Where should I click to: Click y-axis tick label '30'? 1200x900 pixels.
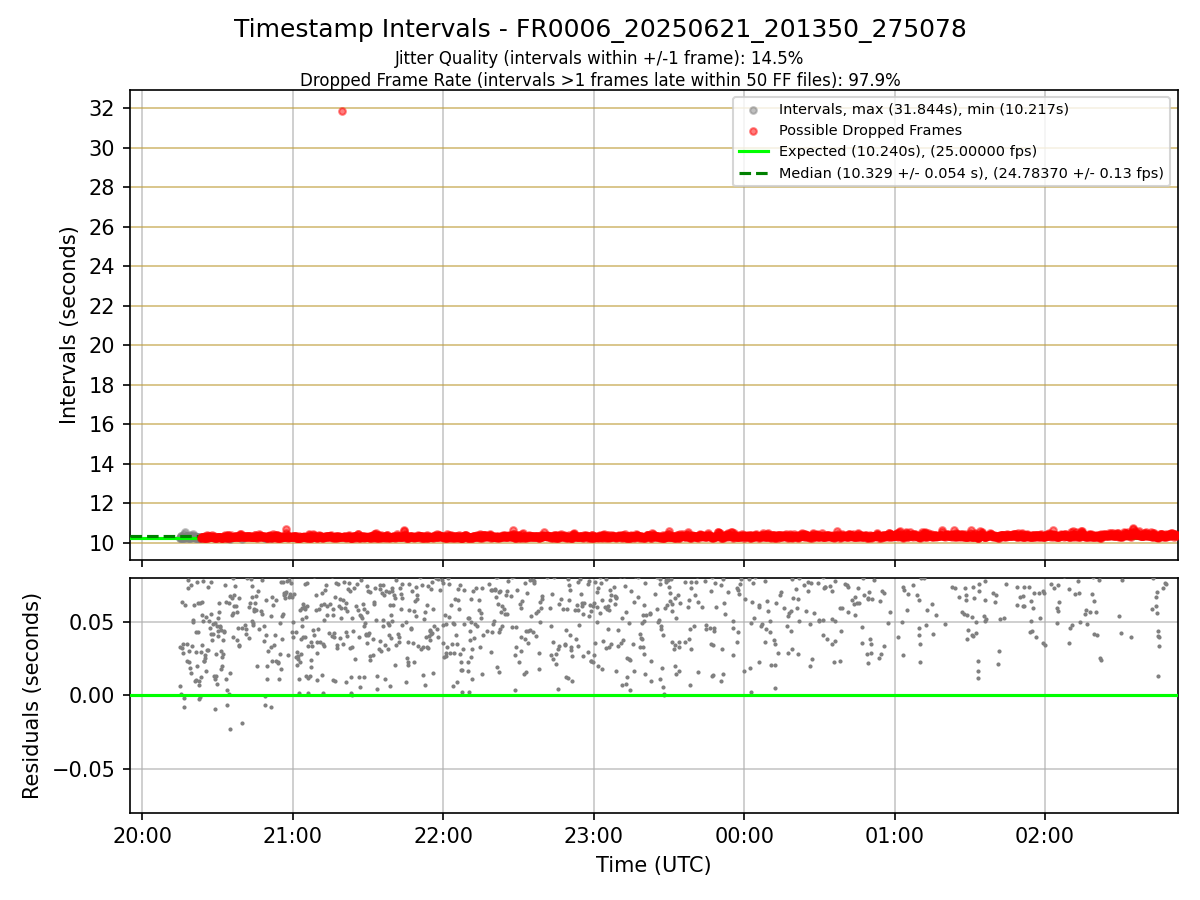(103, 148)
